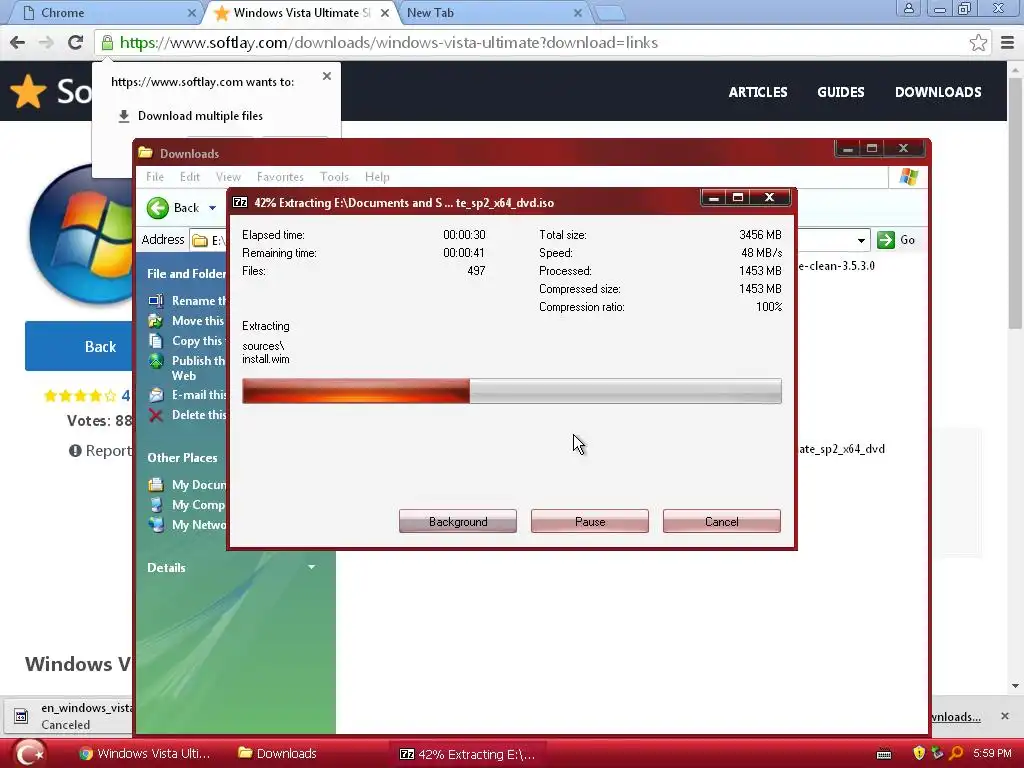Image resolution: width=1024 pixels, height=768 pixels.
Task: Click the Start button on the taskbar
Action: point(29,754)
